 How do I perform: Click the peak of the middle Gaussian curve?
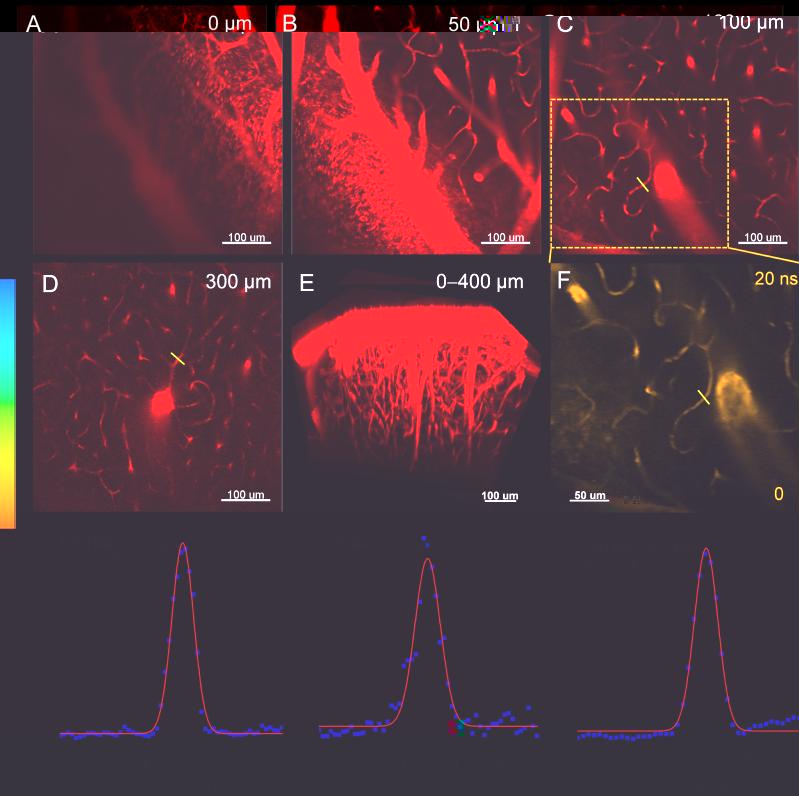427,560
